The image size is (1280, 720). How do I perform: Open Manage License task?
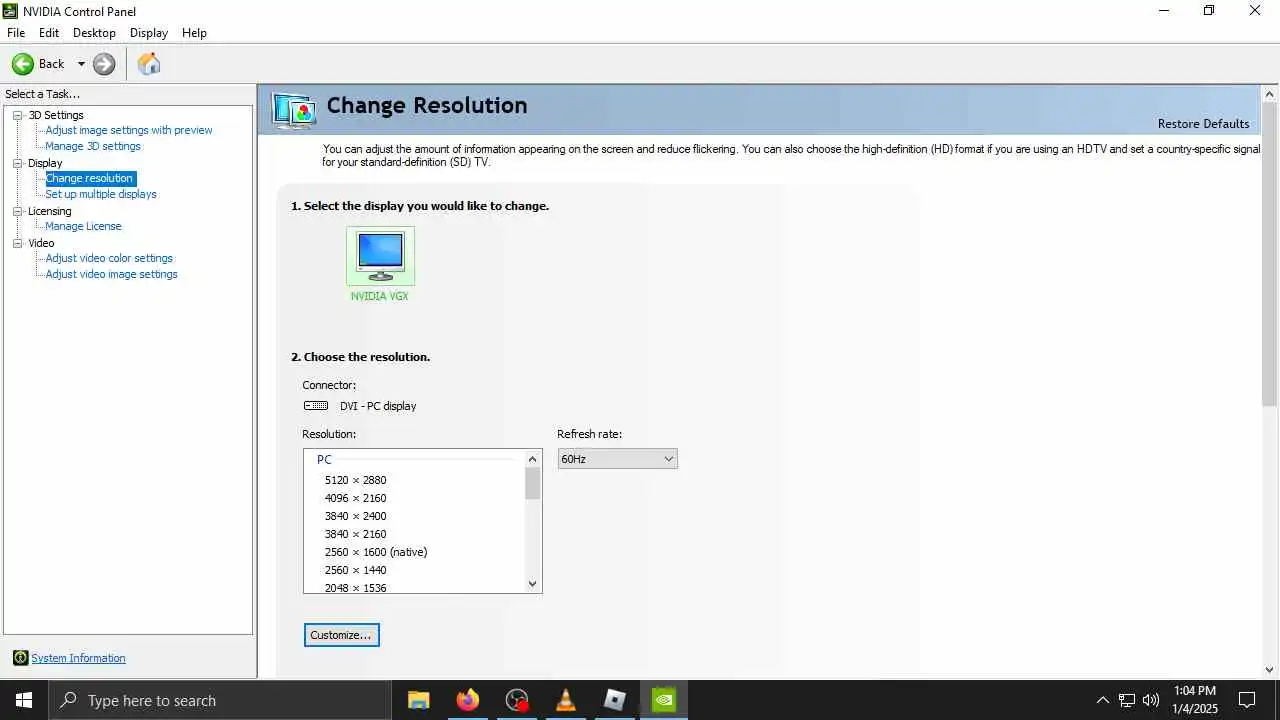83,226
